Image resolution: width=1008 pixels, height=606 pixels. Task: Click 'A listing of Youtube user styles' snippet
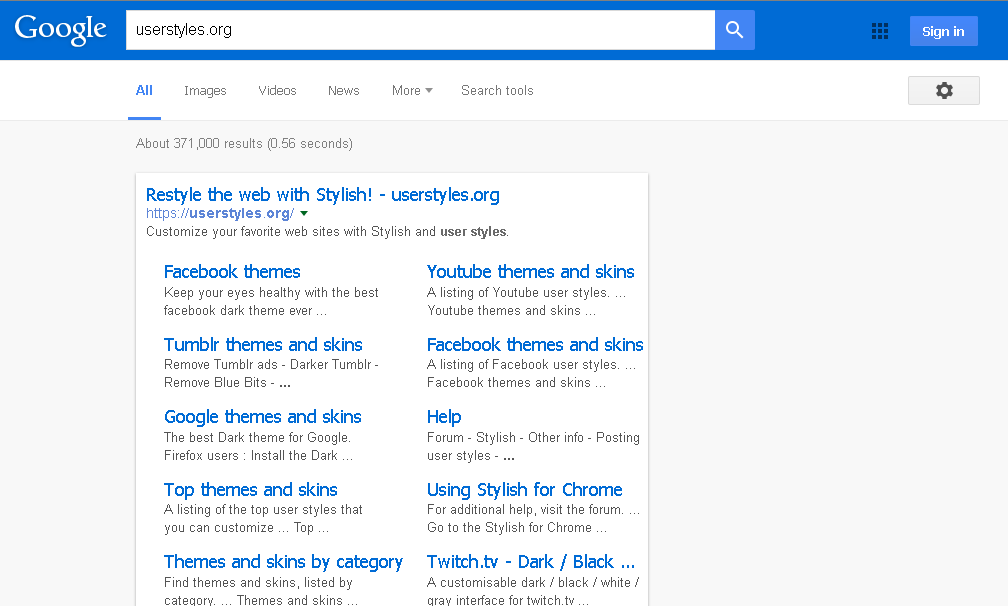(526, 301)
